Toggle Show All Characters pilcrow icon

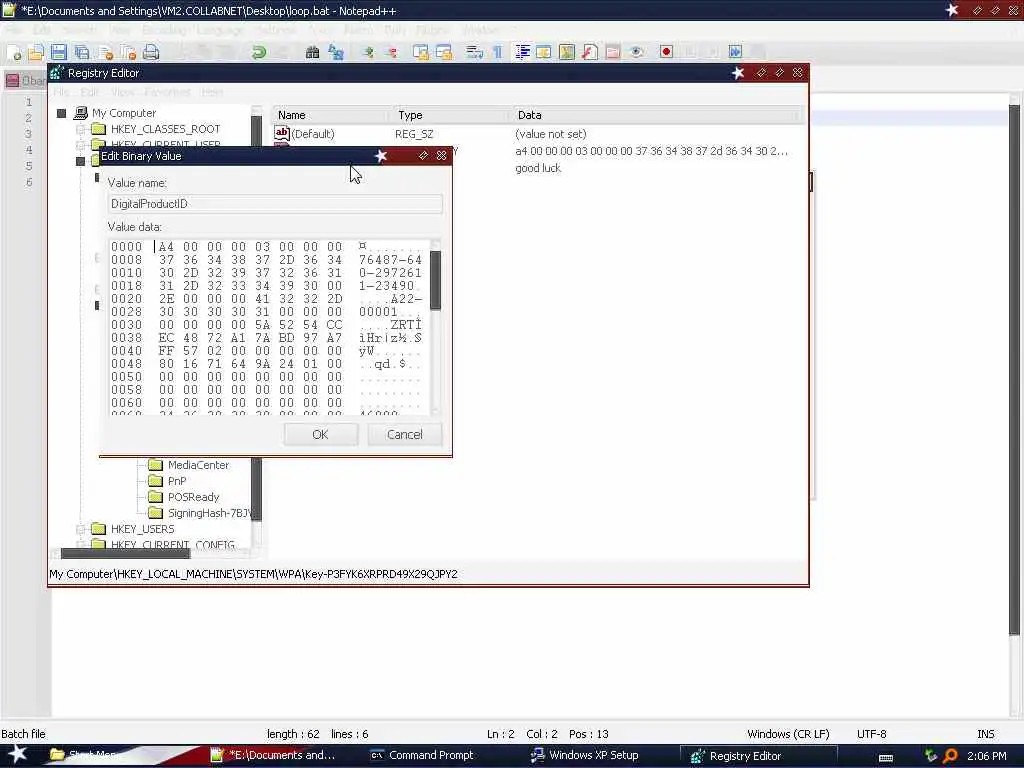[498, 52]
